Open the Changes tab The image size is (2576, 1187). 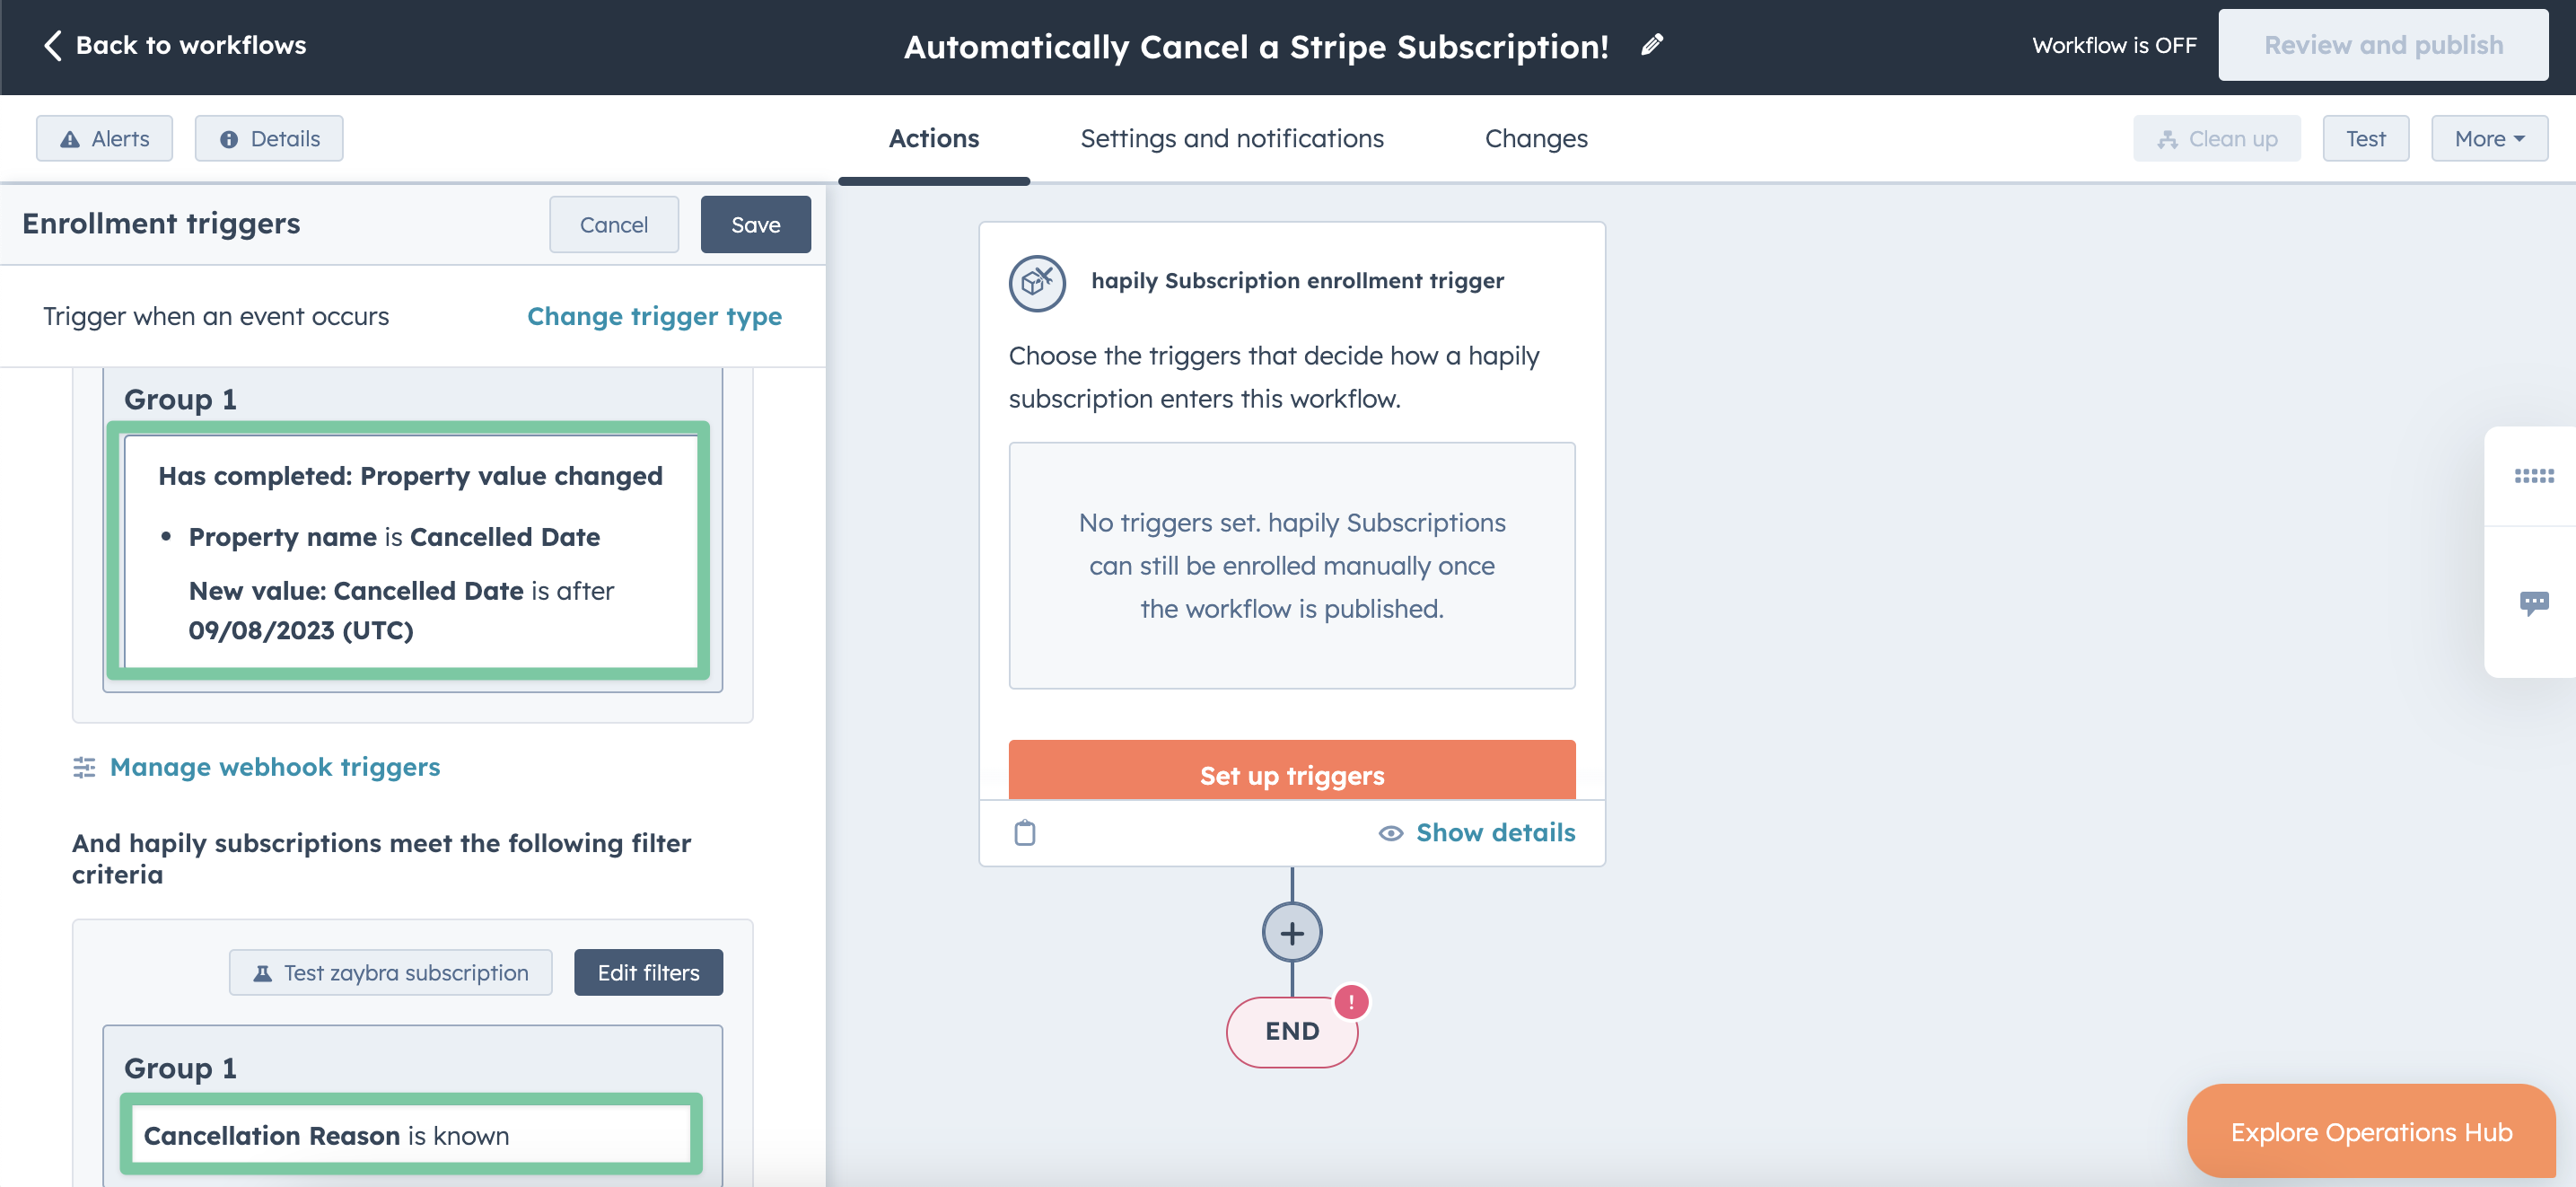click(x=1535, y=139)
